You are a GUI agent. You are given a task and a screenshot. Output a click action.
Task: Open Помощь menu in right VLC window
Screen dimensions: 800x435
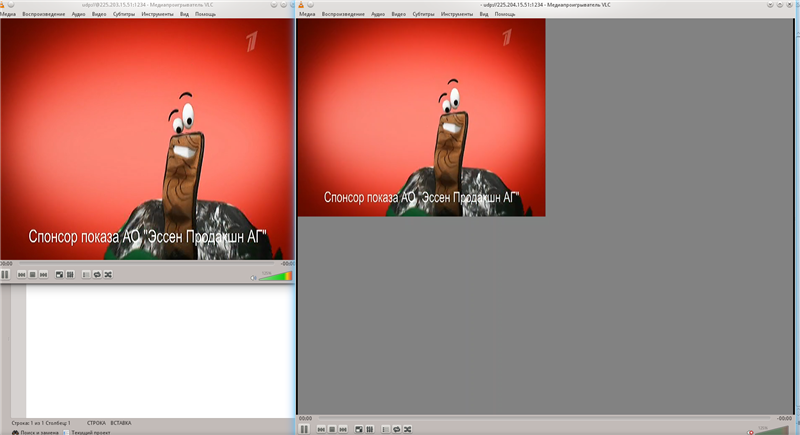[505, 14]
